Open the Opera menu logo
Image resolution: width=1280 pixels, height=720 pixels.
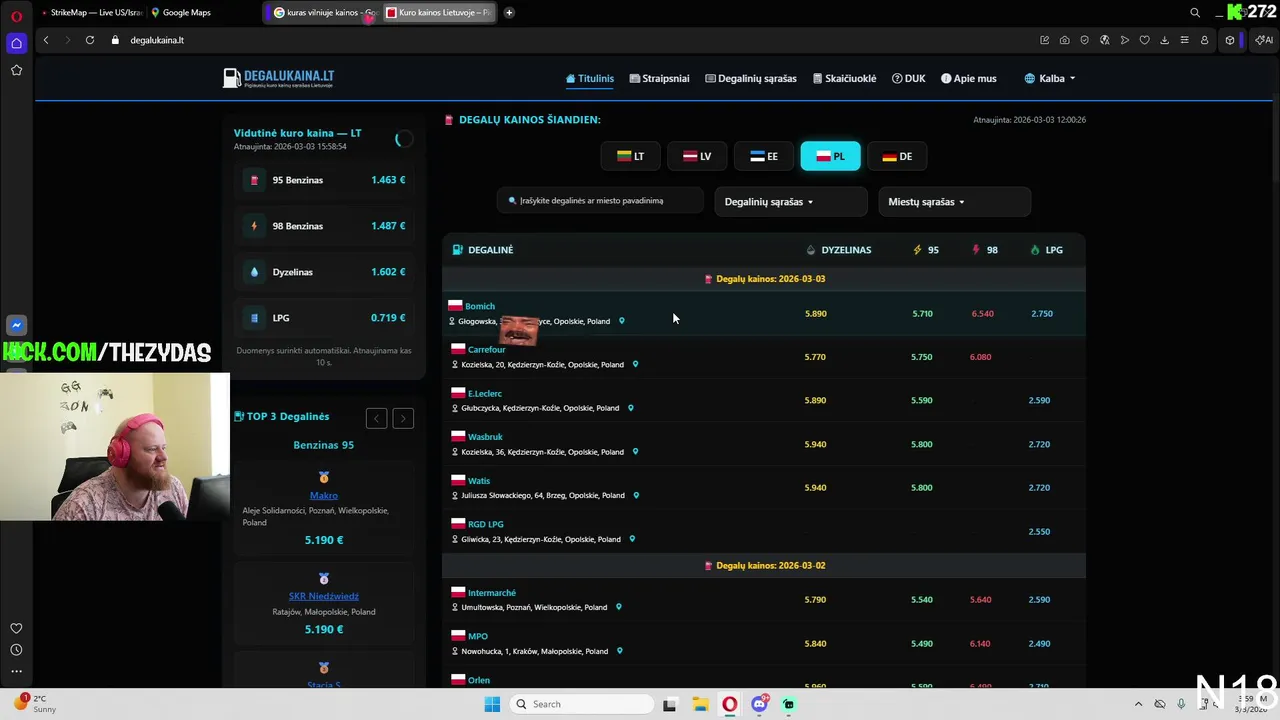pyautogui.click(x=16, y=14)
